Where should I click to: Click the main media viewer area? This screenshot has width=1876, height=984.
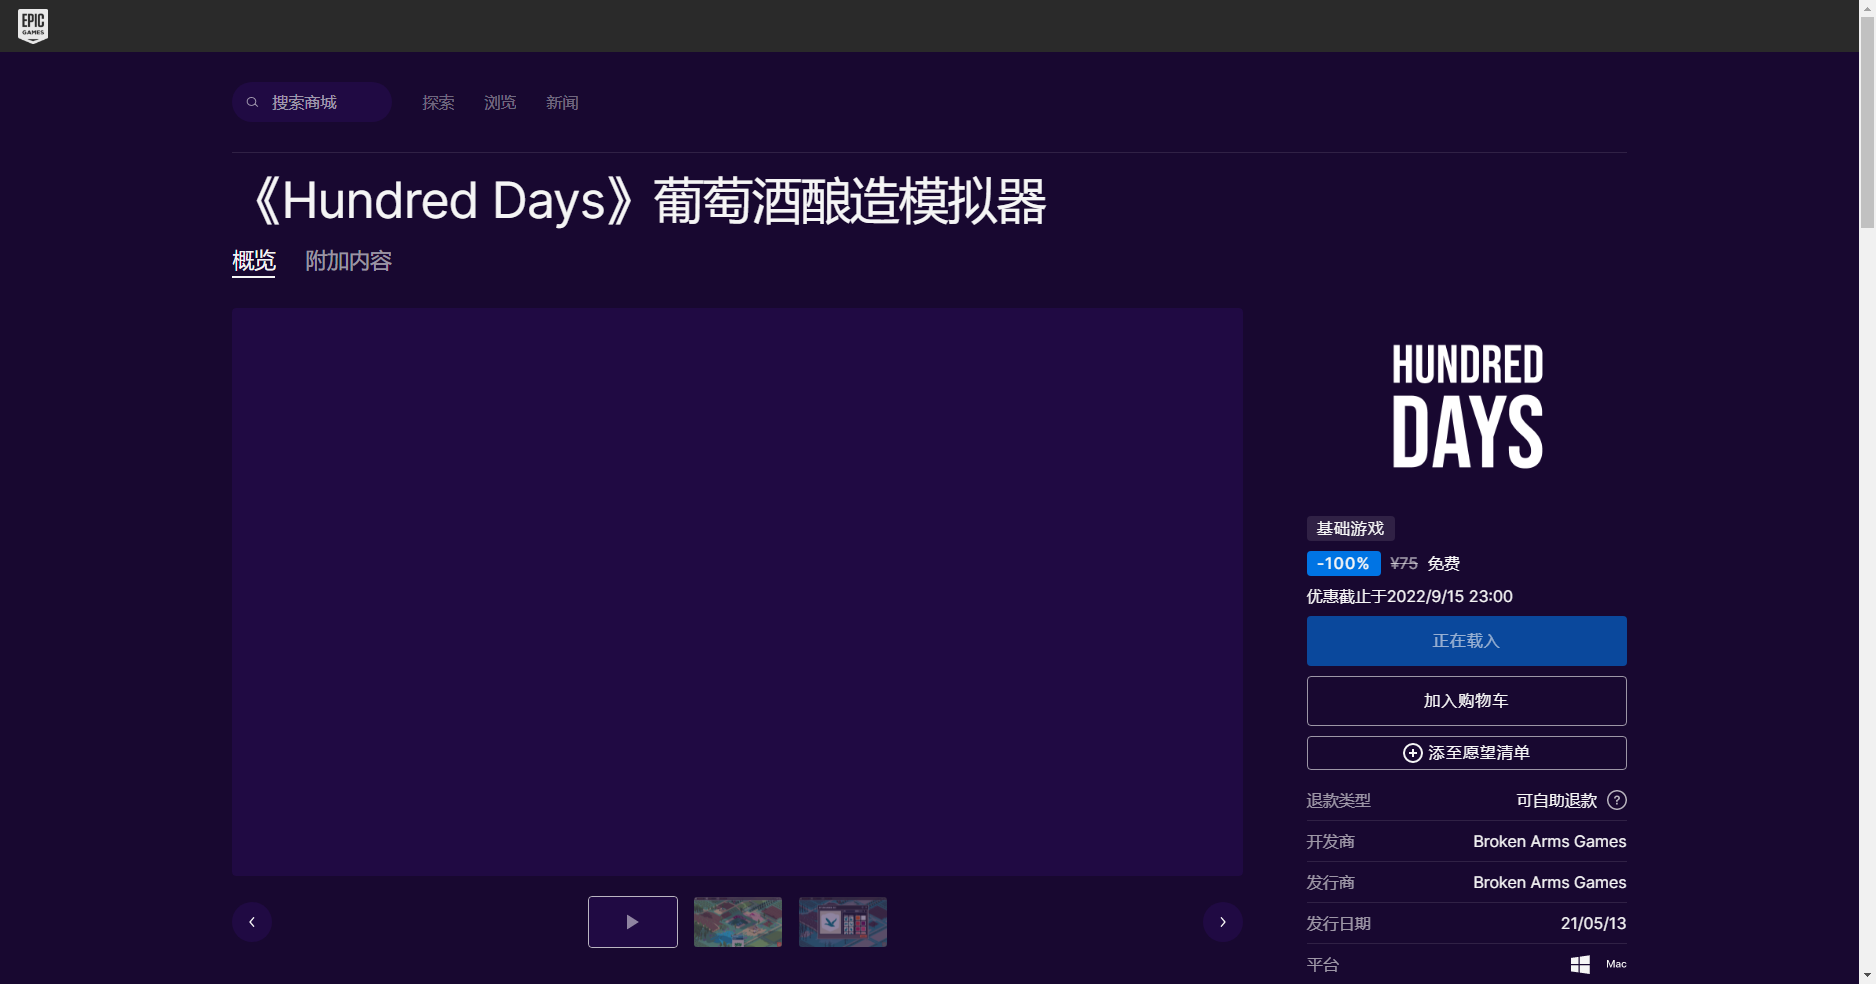click(x=737, y=592)
